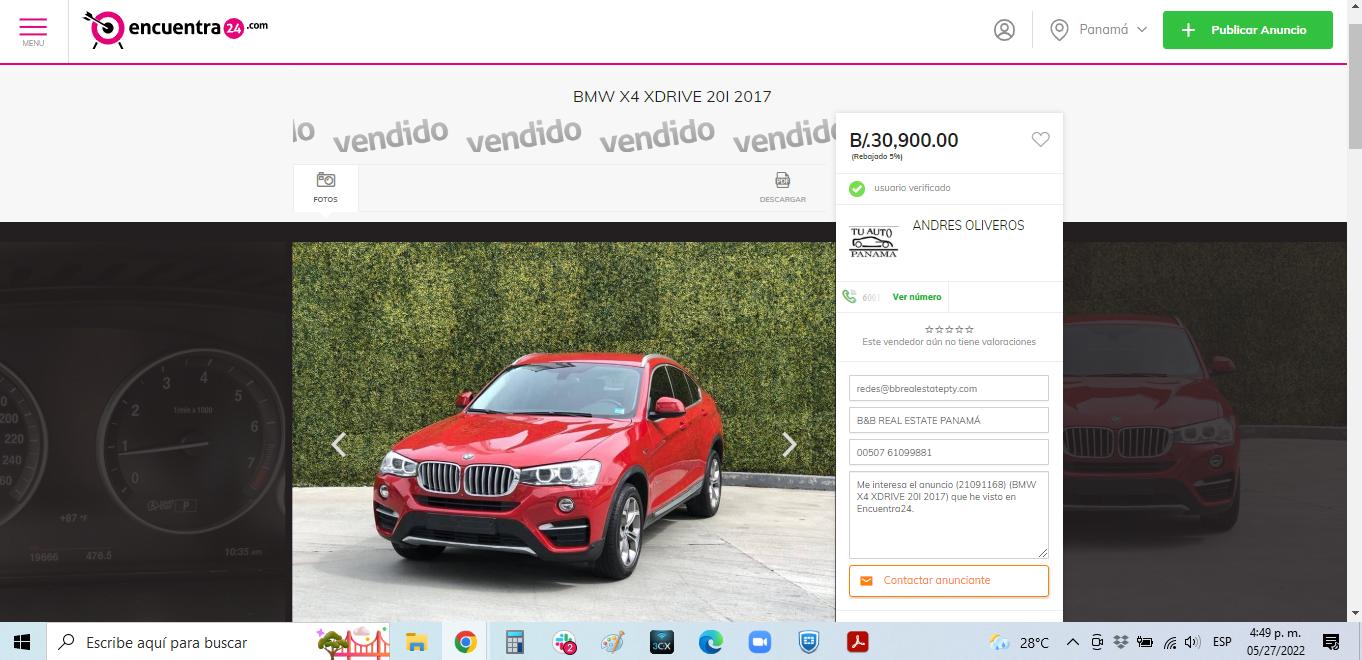This screenshot has height=660, width=1362.
Task: Open Zoom from the taskbar
Action: 759,642
